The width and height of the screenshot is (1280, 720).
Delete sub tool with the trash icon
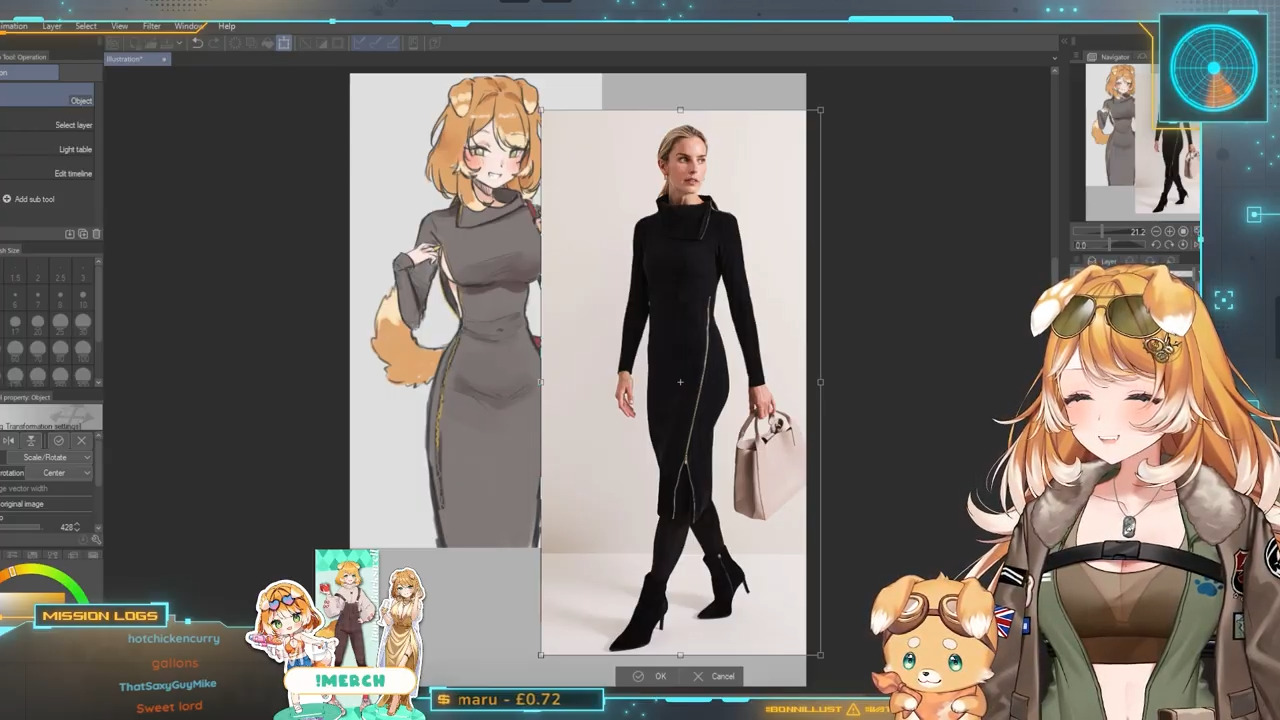(x=96, y=234)
